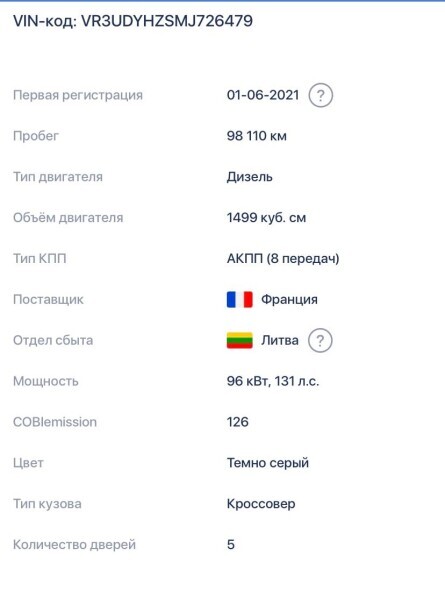Click the mileage value 98 110 км

point(257,136)
